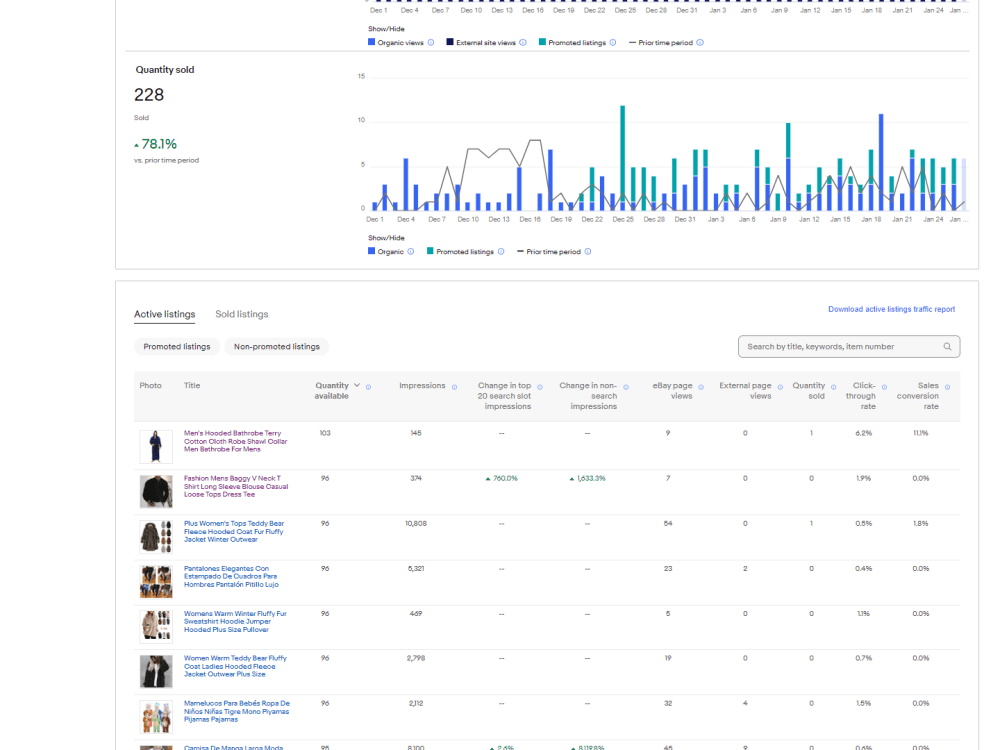Click the Title column header
1000x750 pixels.
[192, 386]
